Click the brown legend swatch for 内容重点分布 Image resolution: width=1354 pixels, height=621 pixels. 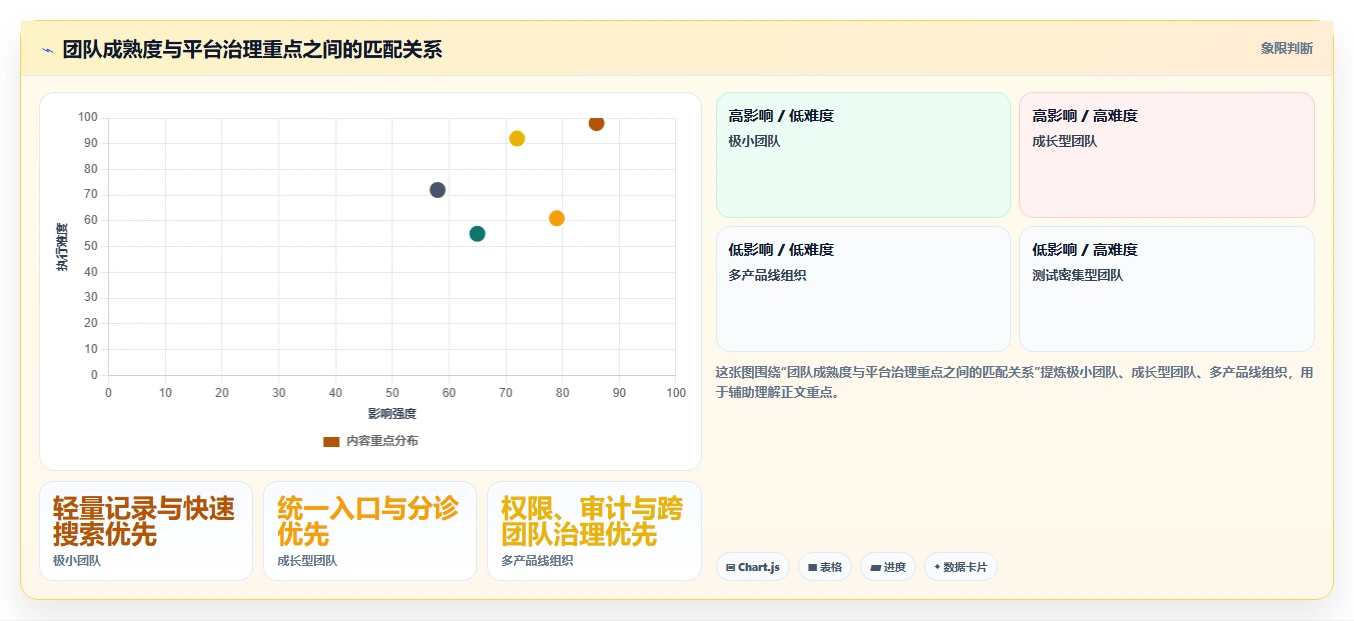pyautogui.click(x=331, y=441)
